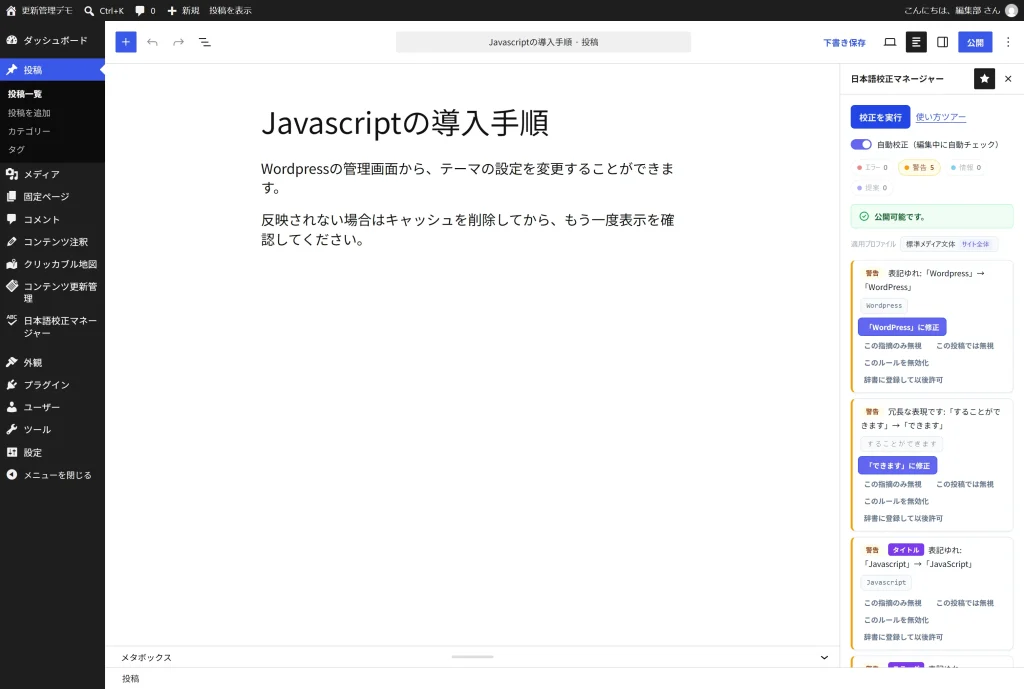Toggle the 自動校正 auto-check switch
Screen dimensions: 1024x689
coord(861,144)
